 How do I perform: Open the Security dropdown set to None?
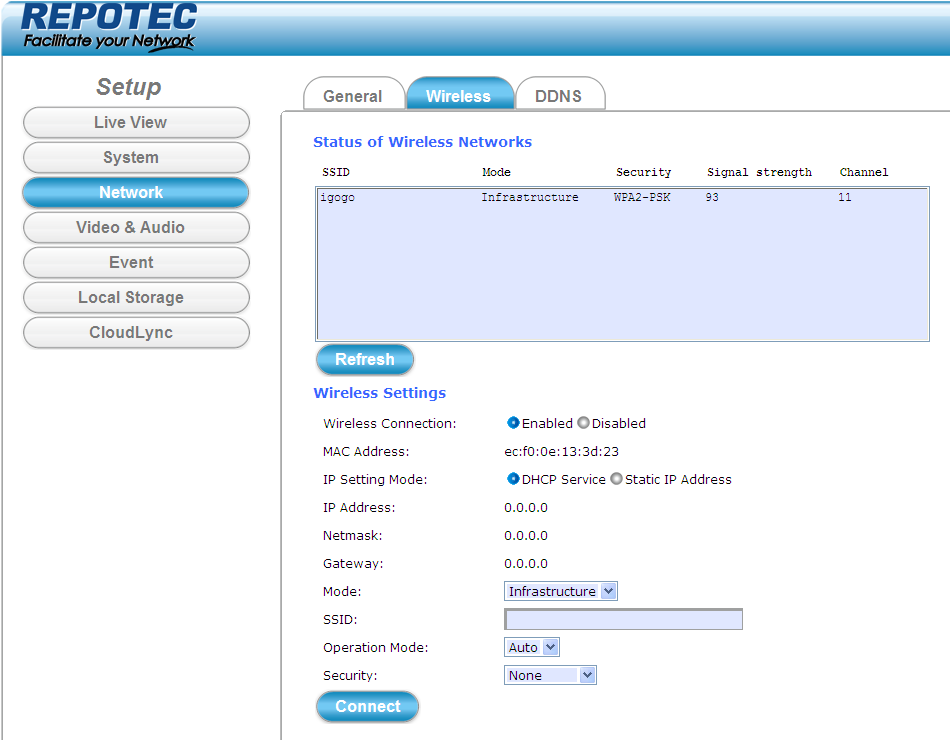coord(550,675)
